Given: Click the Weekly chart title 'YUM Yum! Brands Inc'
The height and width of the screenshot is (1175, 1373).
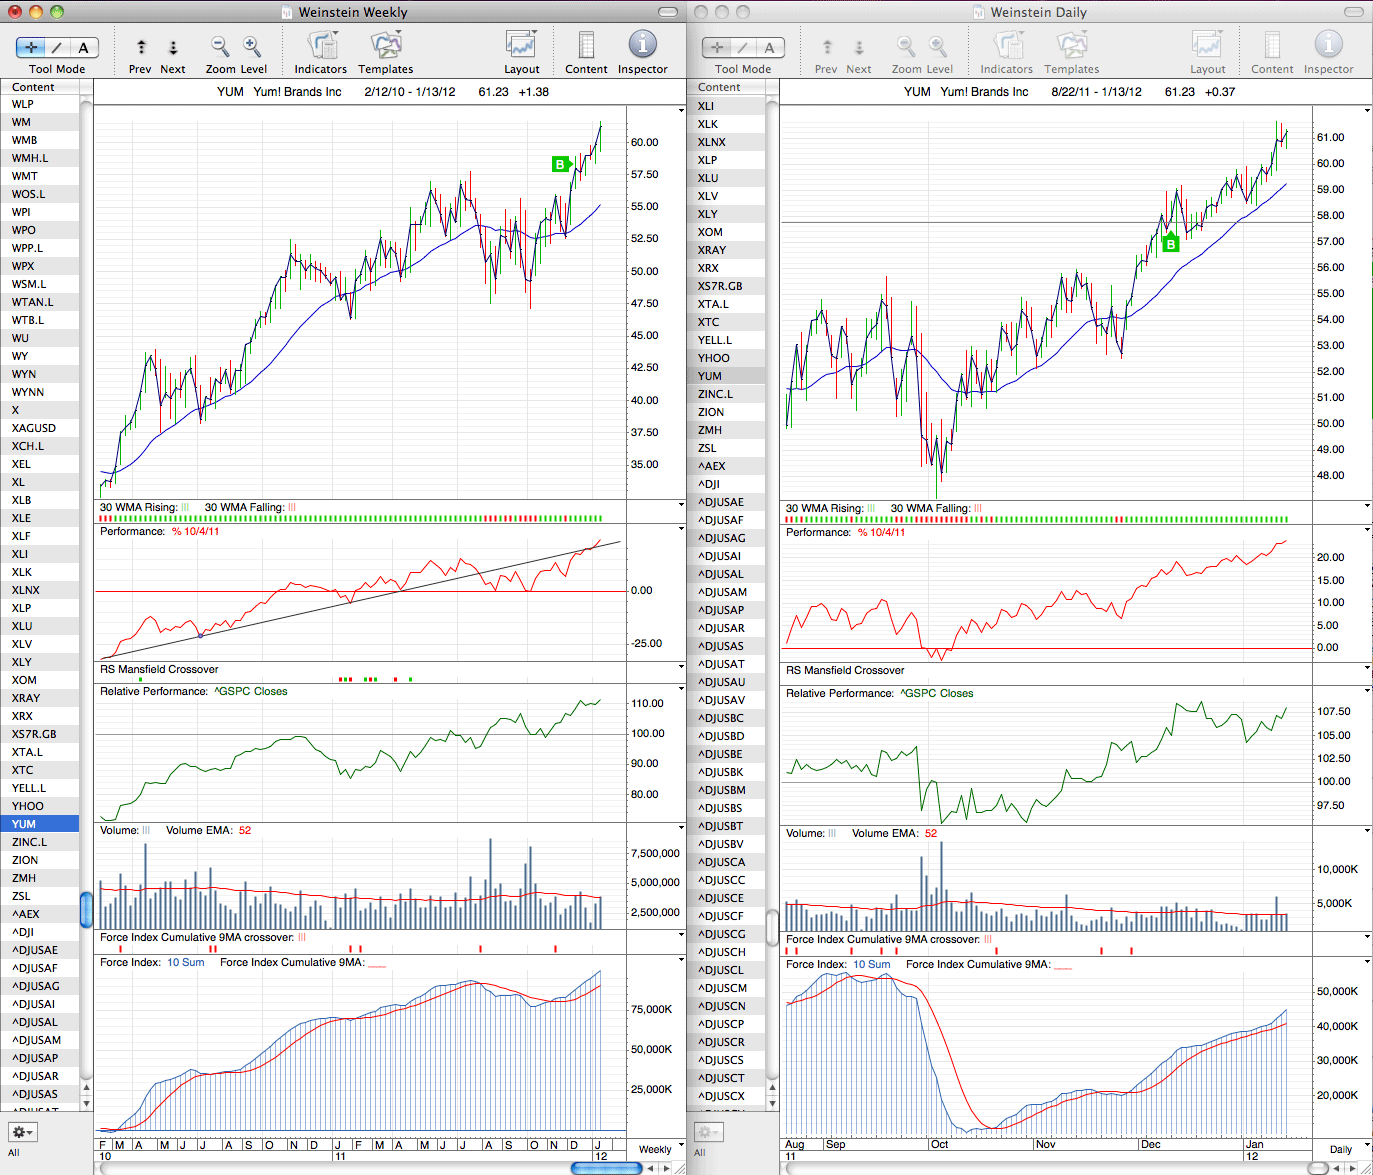Looking at the screenshot, I should [279, 91].
